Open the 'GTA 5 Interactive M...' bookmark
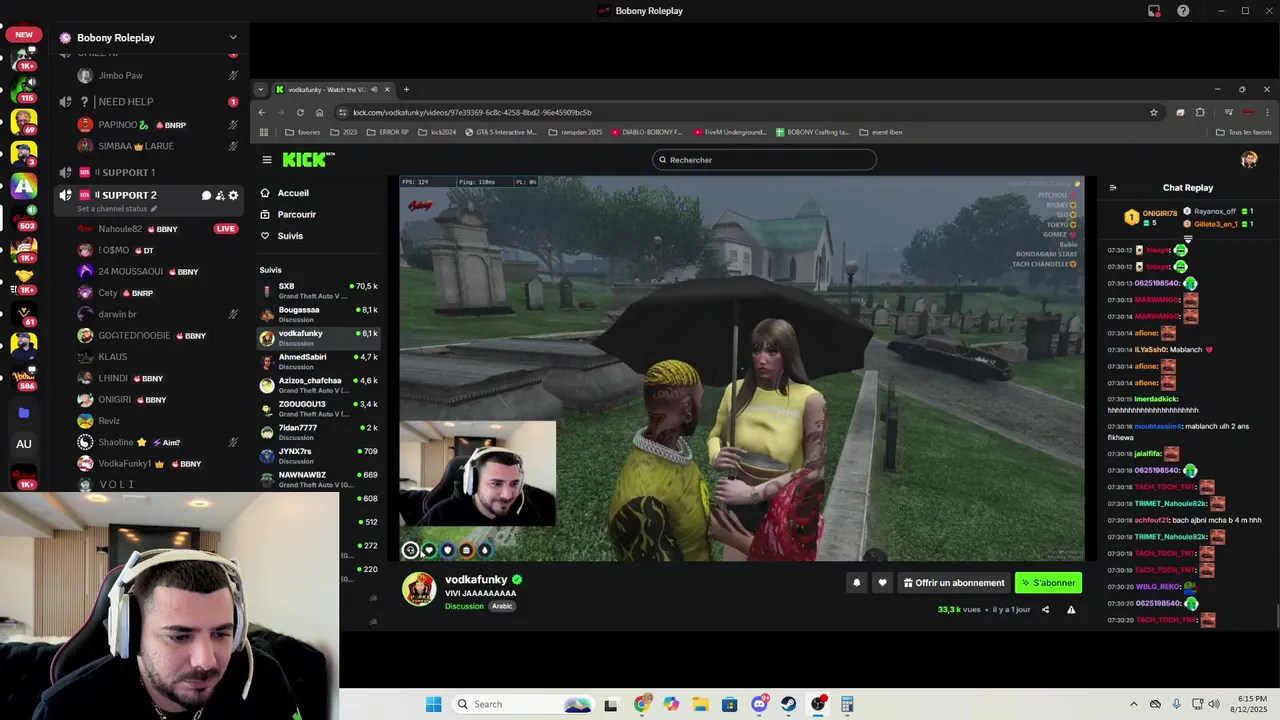Viewport: 1280px width, 720px height. (x=501, y=132)
